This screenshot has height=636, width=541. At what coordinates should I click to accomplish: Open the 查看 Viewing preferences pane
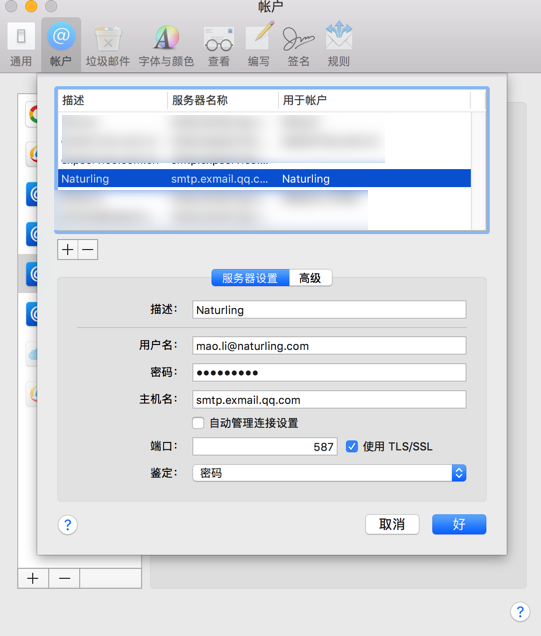(x=219, y=45)
